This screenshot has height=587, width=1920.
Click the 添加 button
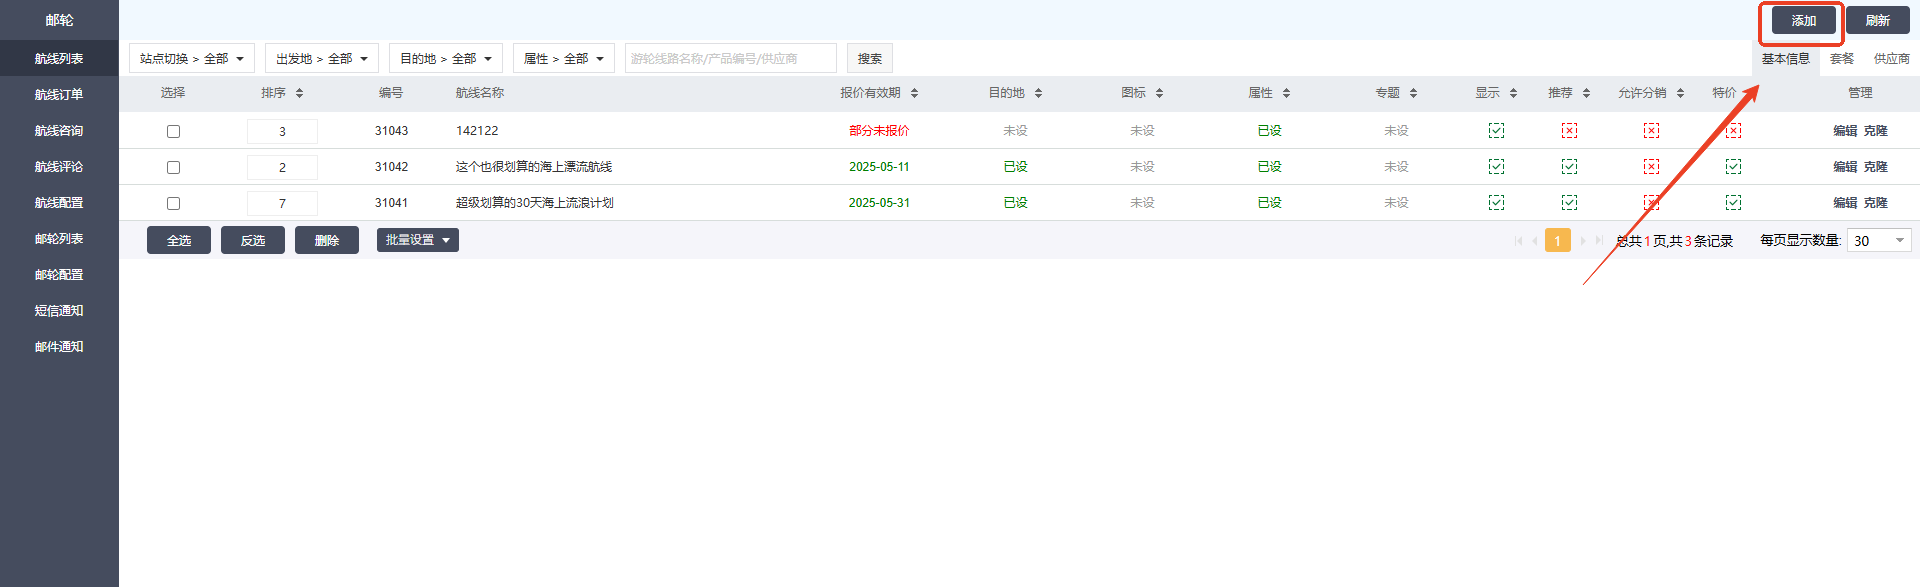click(1803, 21)
